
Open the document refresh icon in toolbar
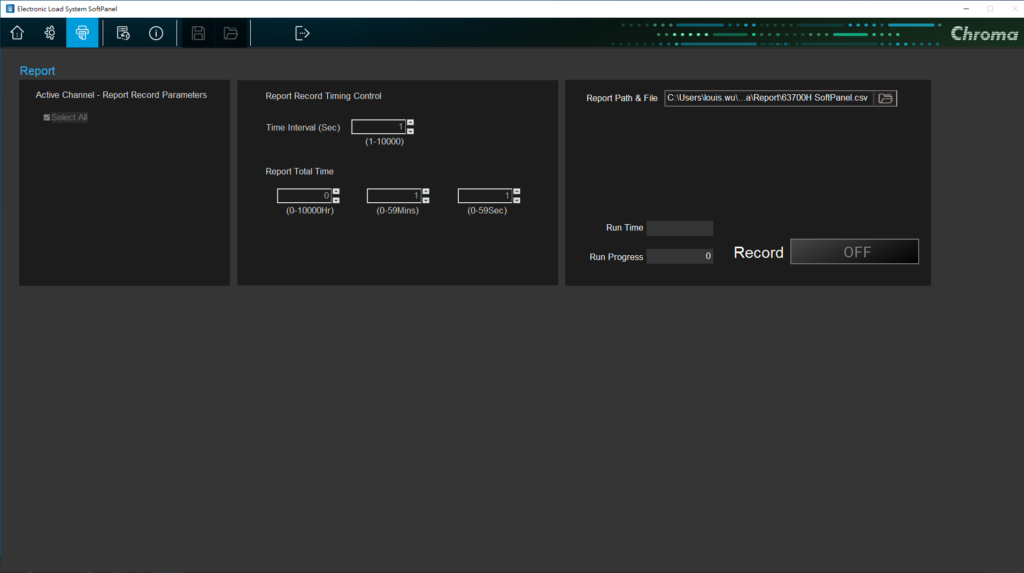(x=123, y=33)
